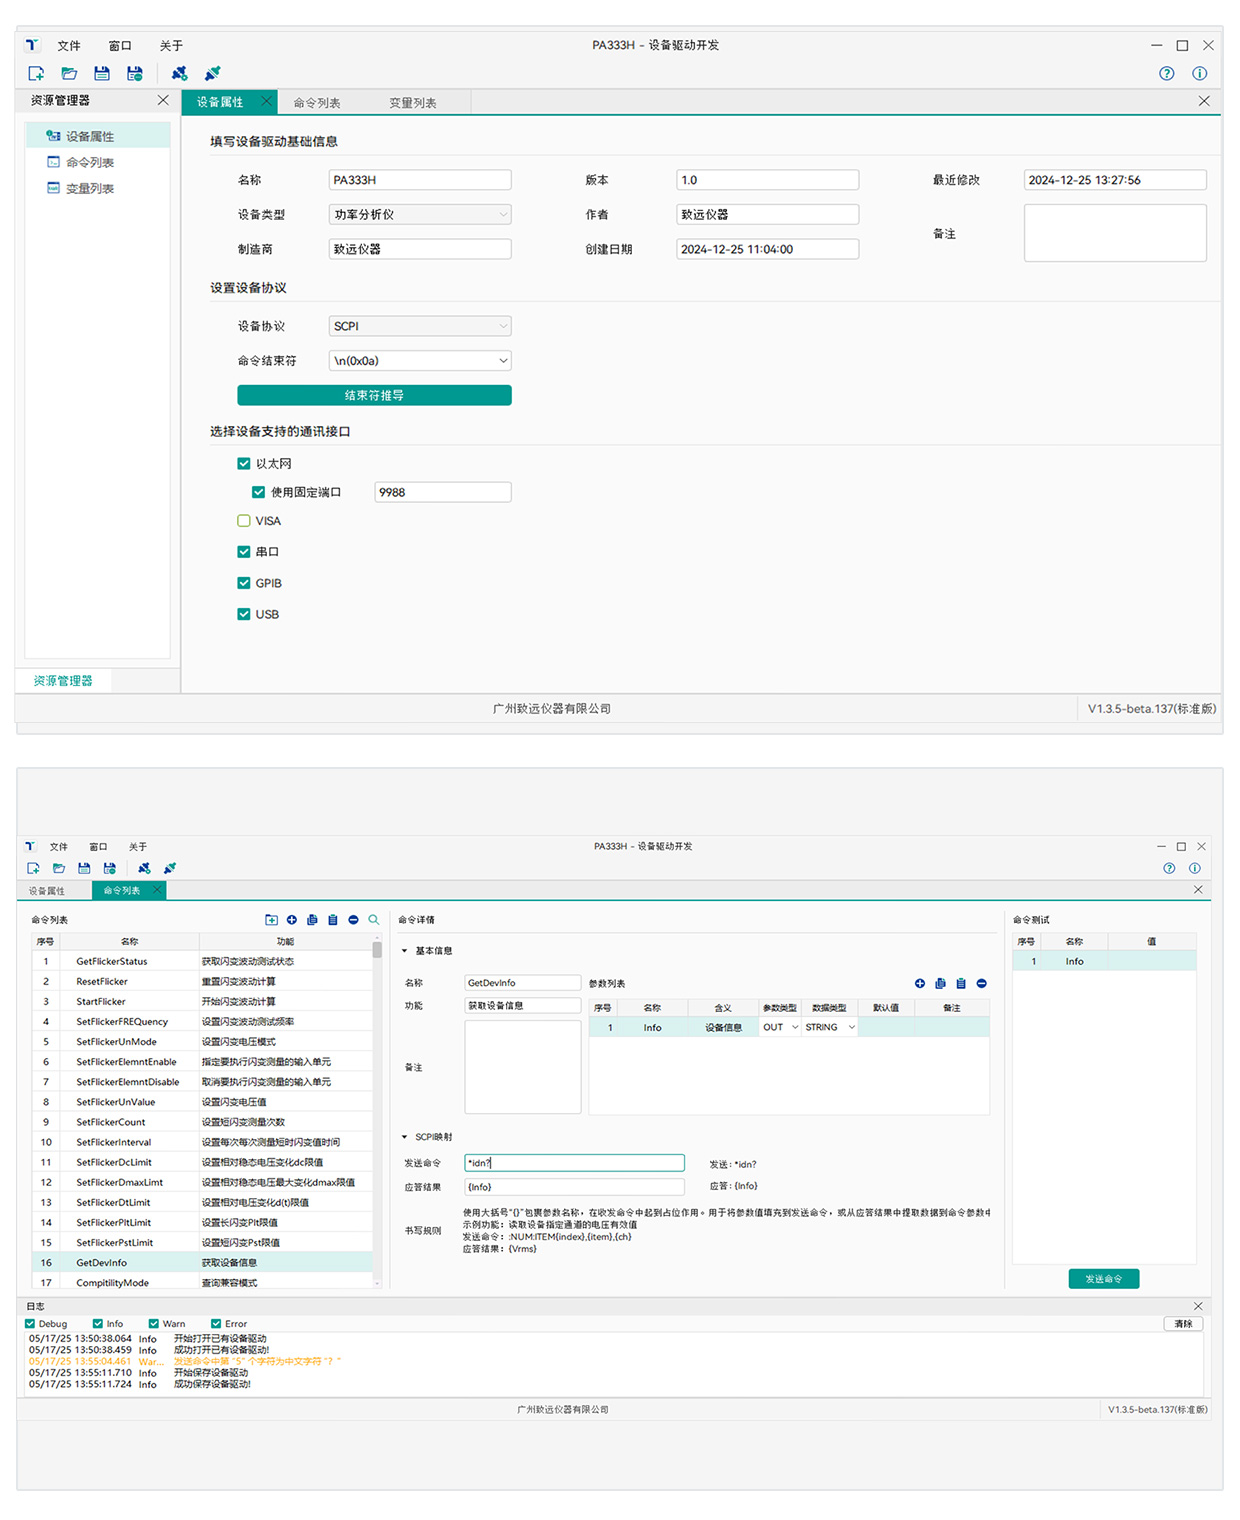Click the 发送命令 input field containing *idn?
This screenshot has width=1240, height=1520.
coord(574,1163)
